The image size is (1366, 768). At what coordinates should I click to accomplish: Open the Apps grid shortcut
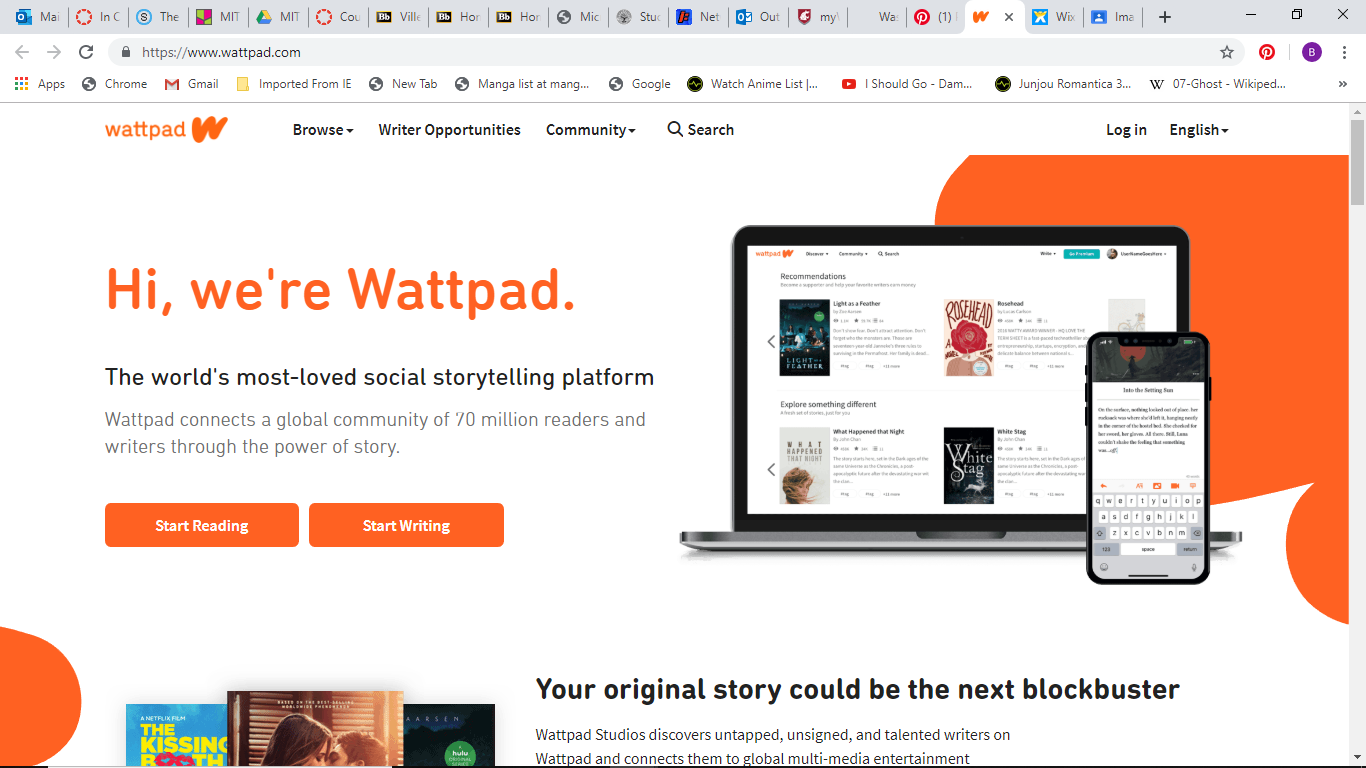point(40,84)
